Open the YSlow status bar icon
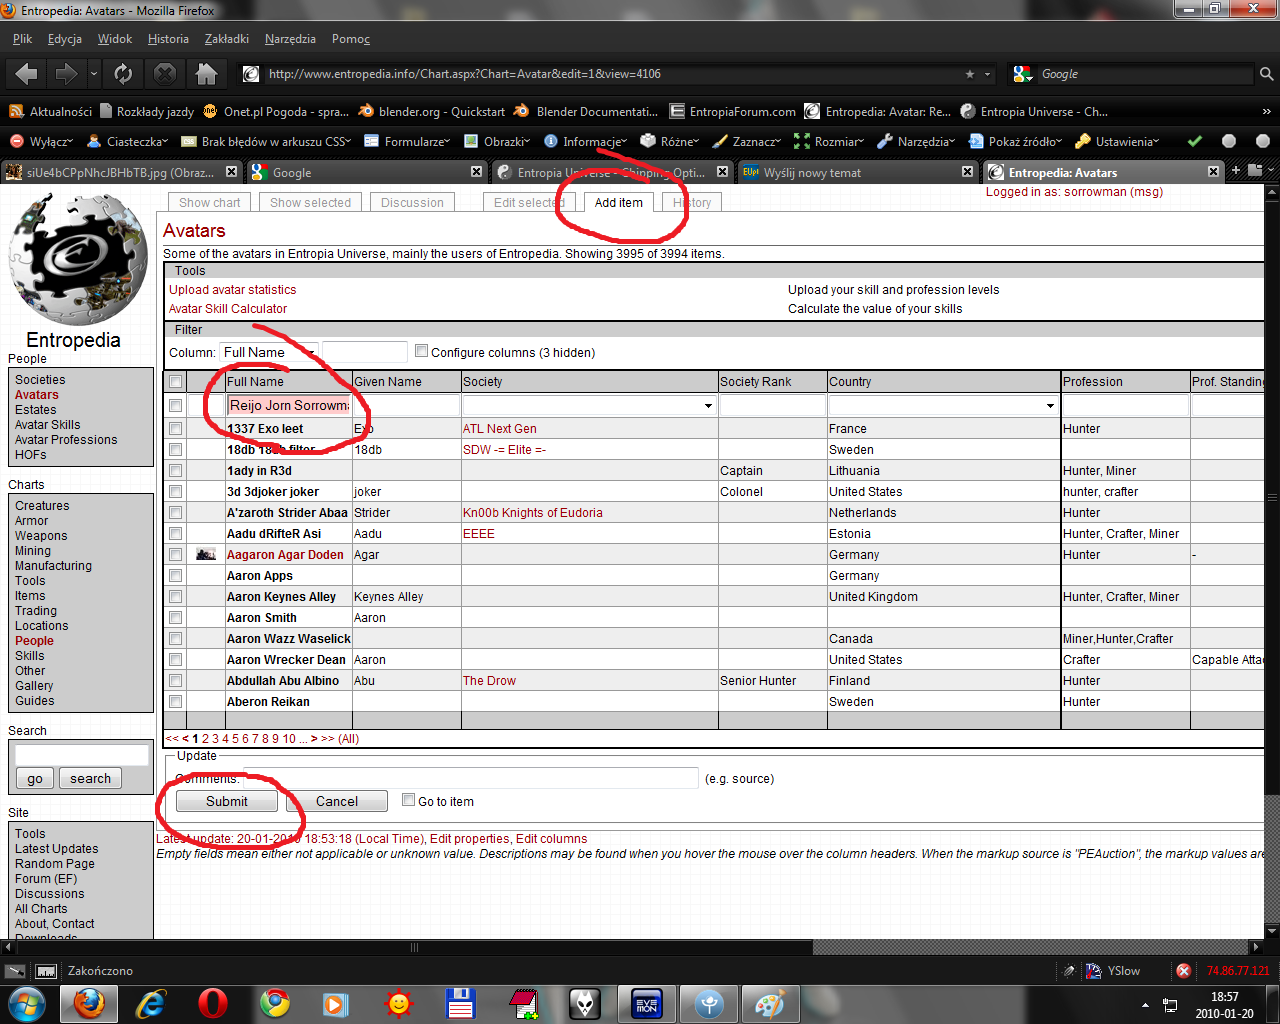 1094,971
